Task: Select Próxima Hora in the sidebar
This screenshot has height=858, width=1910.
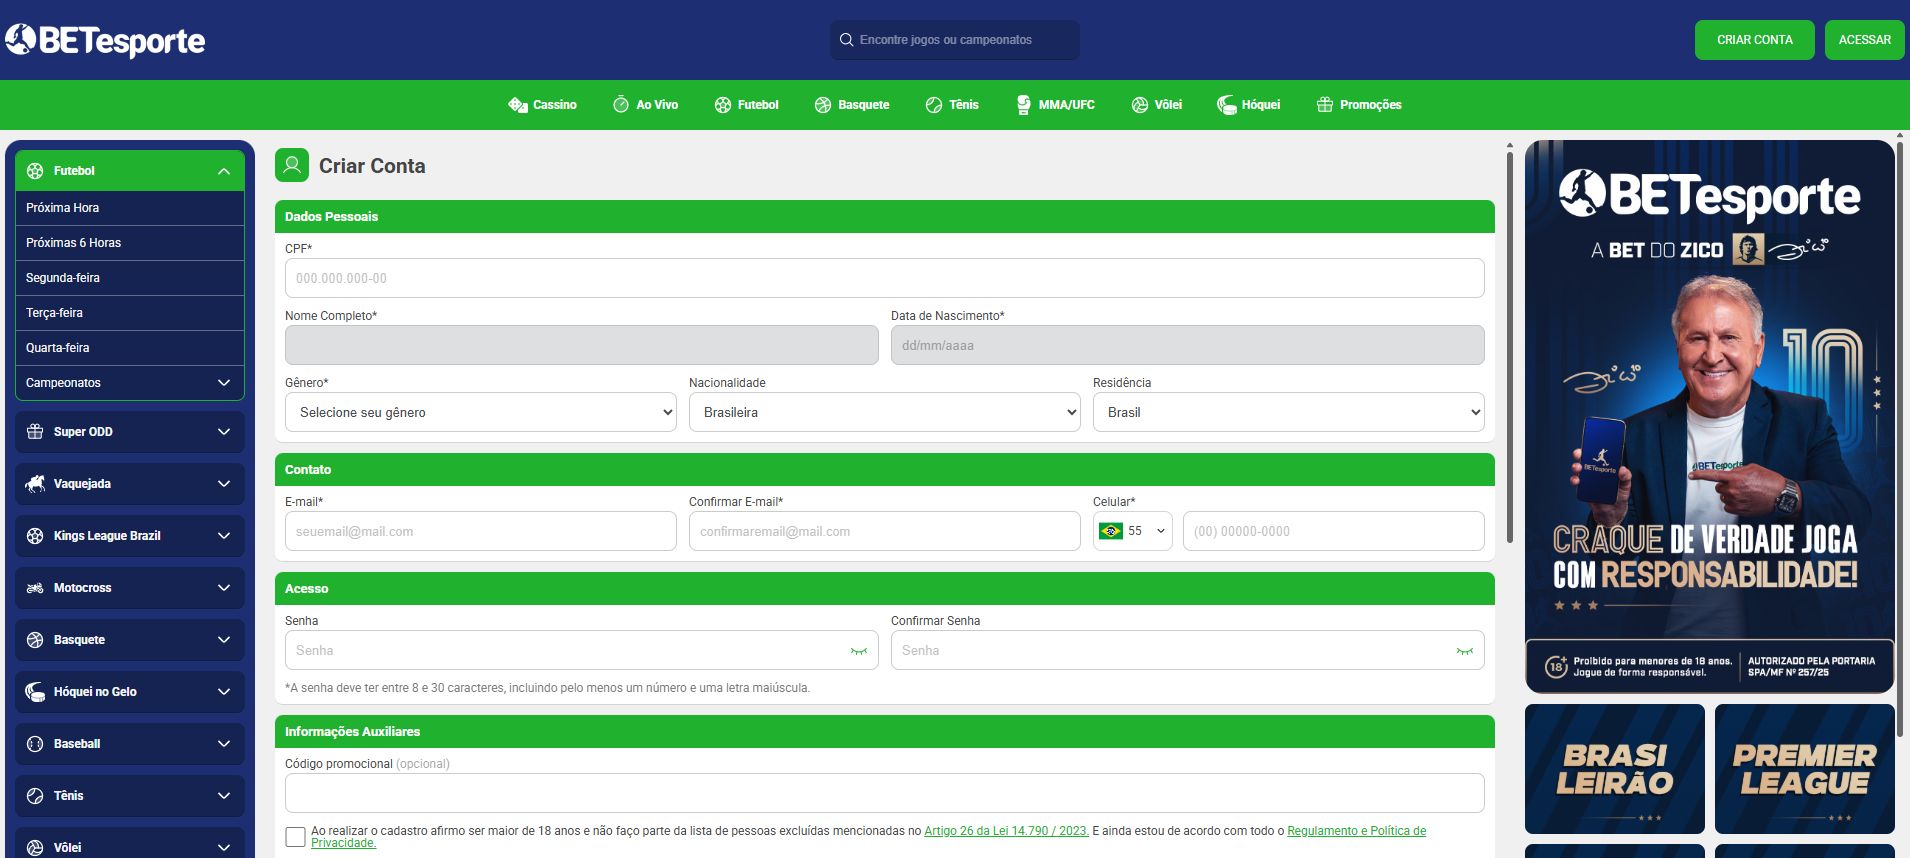Action: (x=130, y=208)
